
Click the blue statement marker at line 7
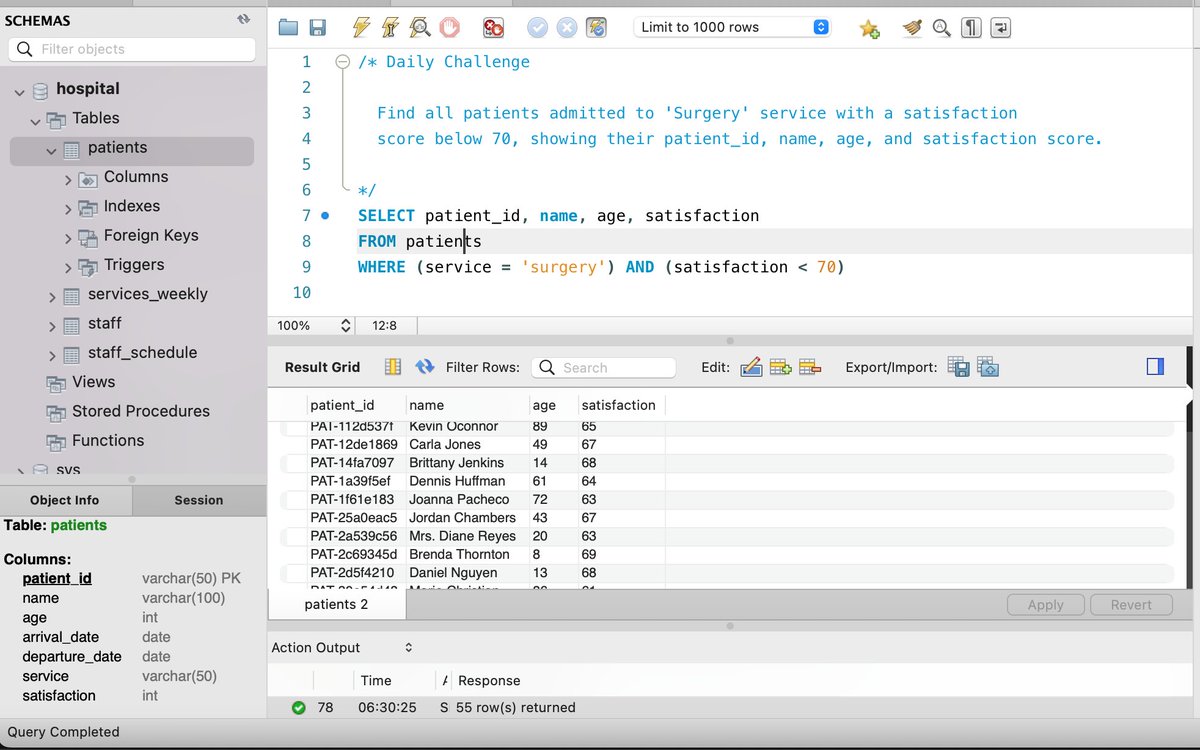[325, 215]
